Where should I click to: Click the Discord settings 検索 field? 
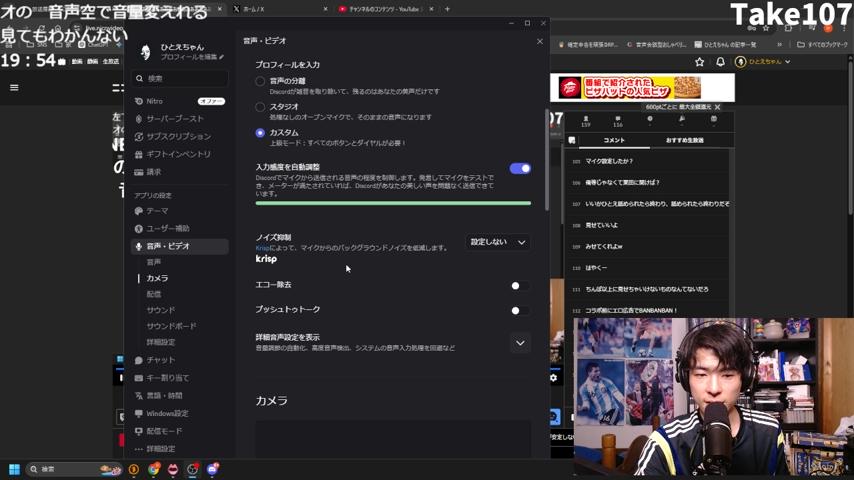pyautogui.click(x=180, y=79)
